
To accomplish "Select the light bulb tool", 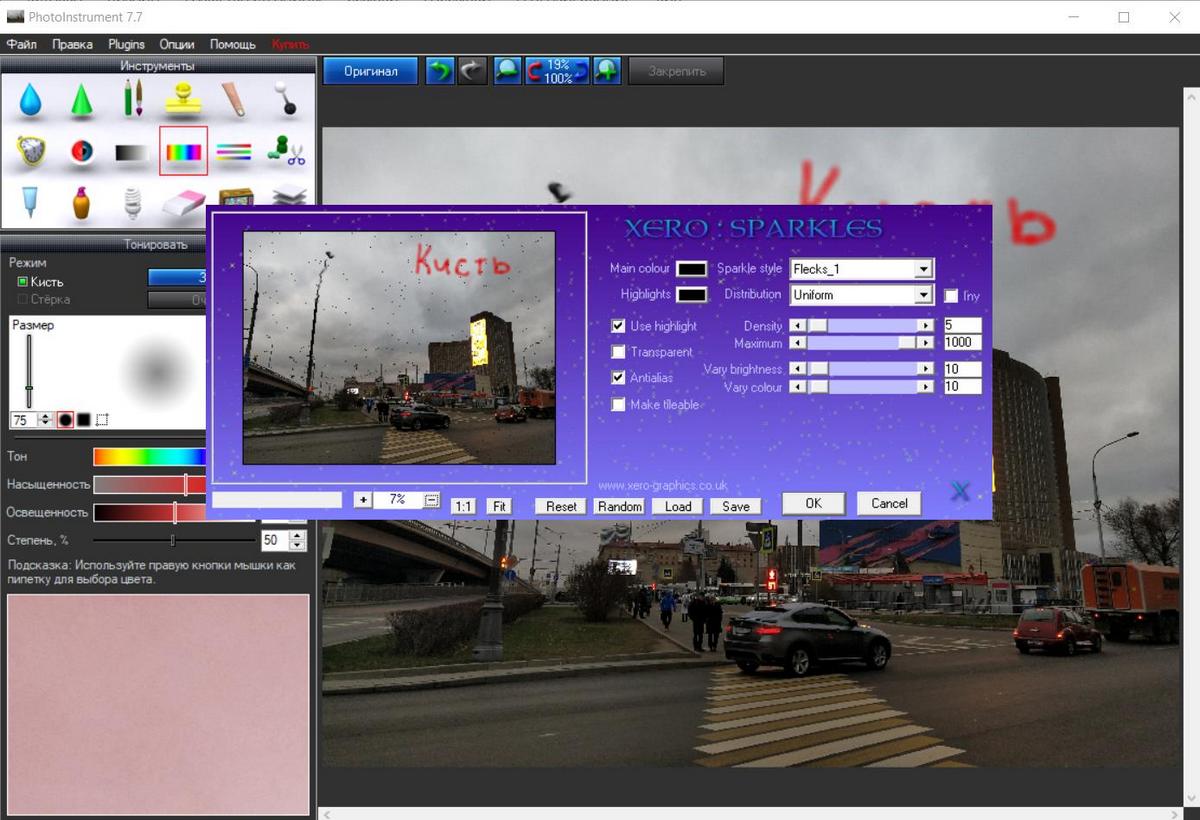I will [x=132, y=203].
